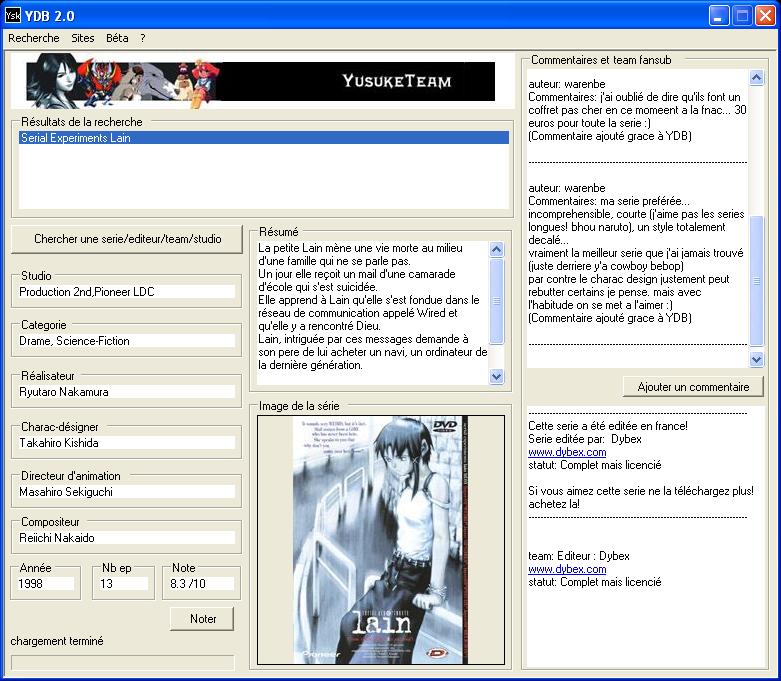Open the Sites menu
The height and width of the screenshot is (681, 781).
pos(83,38)
